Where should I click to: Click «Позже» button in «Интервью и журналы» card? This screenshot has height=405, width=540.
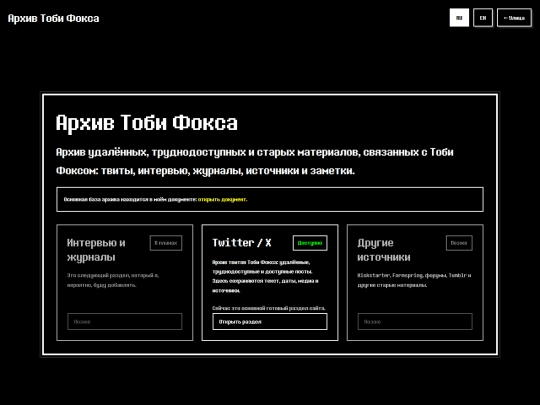(125, 322)
